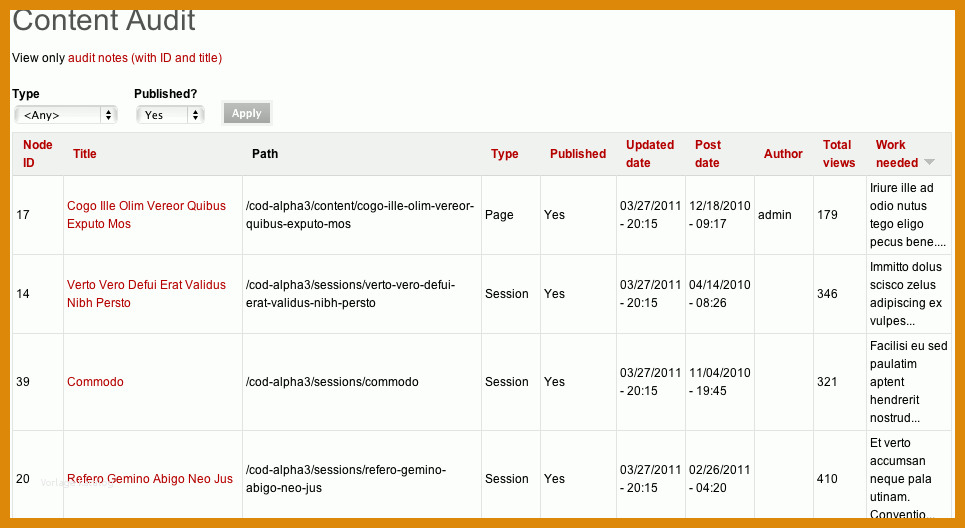
Task: Click post date 12/18/2010 - 09:17
Action: 719,215
